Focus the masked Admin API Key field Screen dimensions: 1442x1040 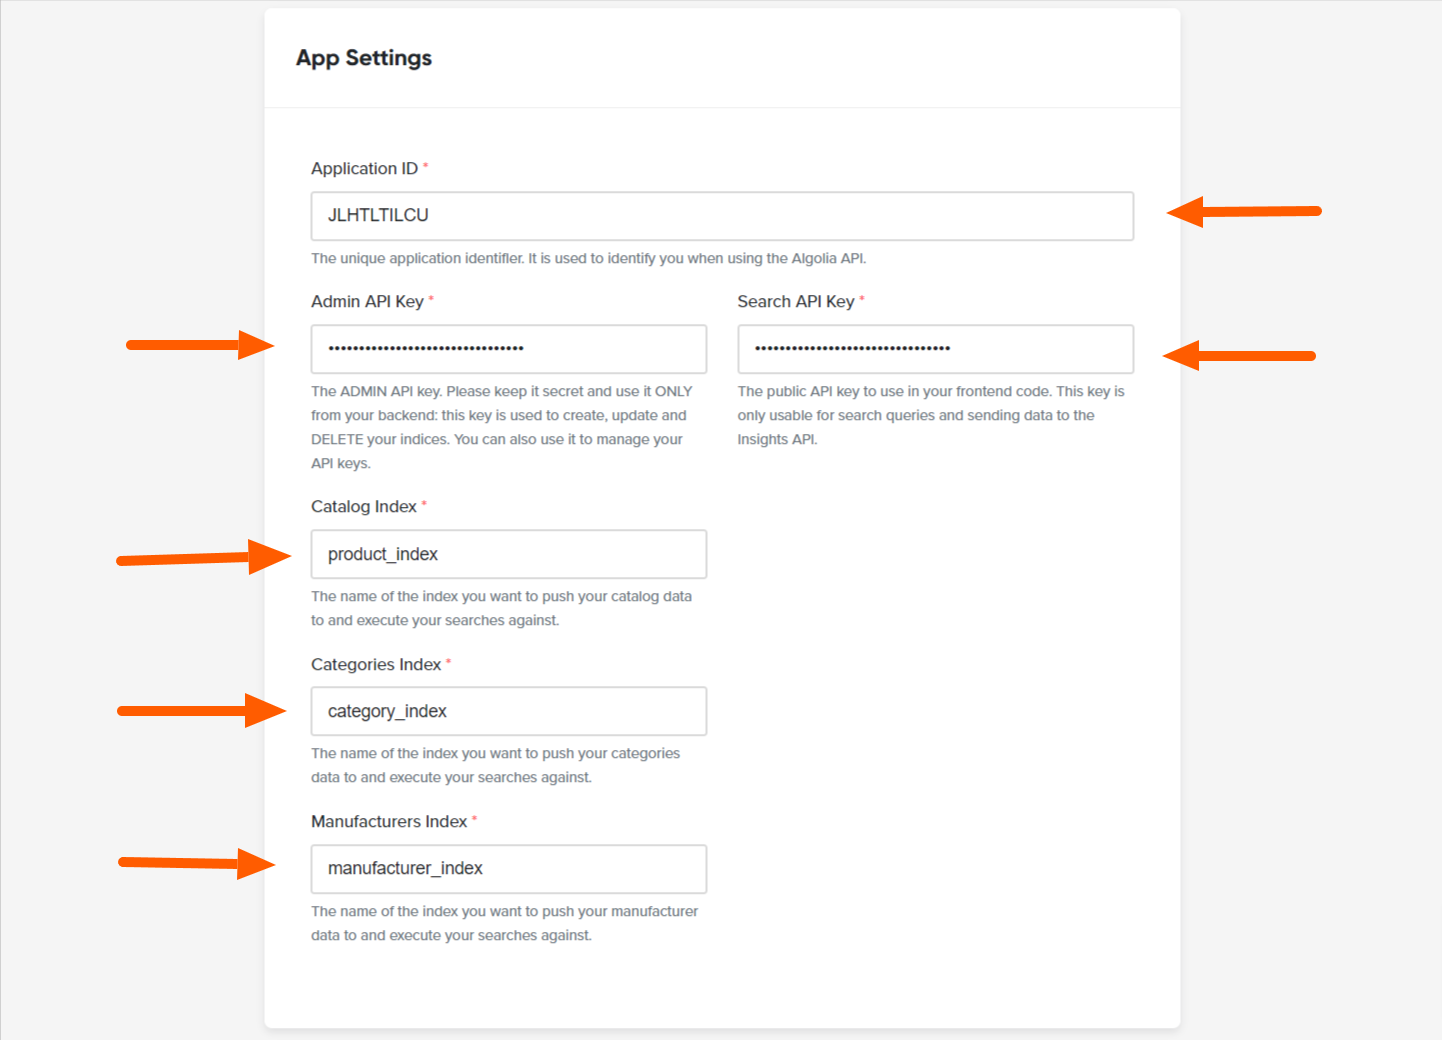tap(509, 349)
